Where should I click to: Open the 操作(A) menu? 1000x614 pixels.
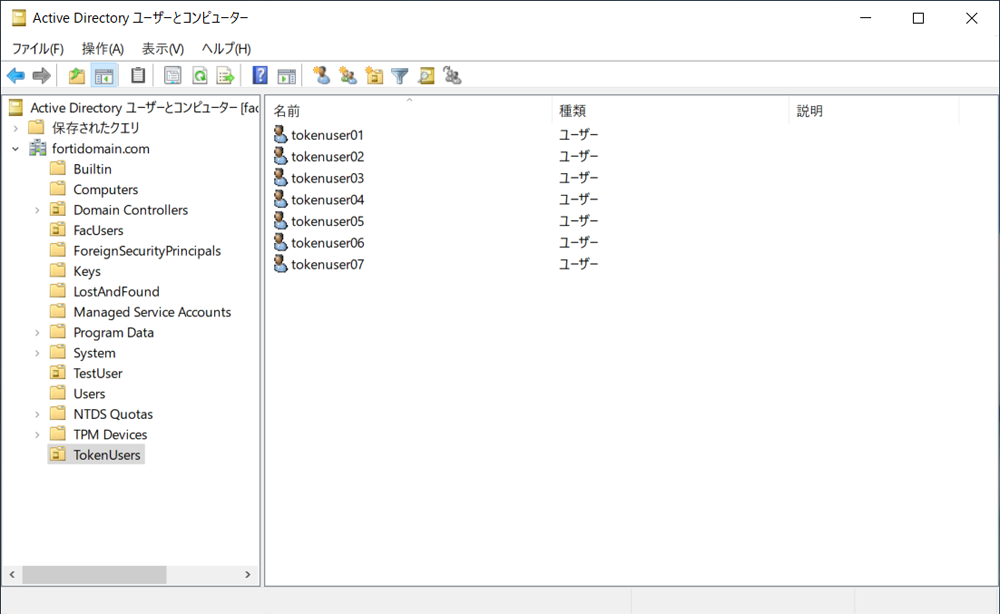click(103, 48)
